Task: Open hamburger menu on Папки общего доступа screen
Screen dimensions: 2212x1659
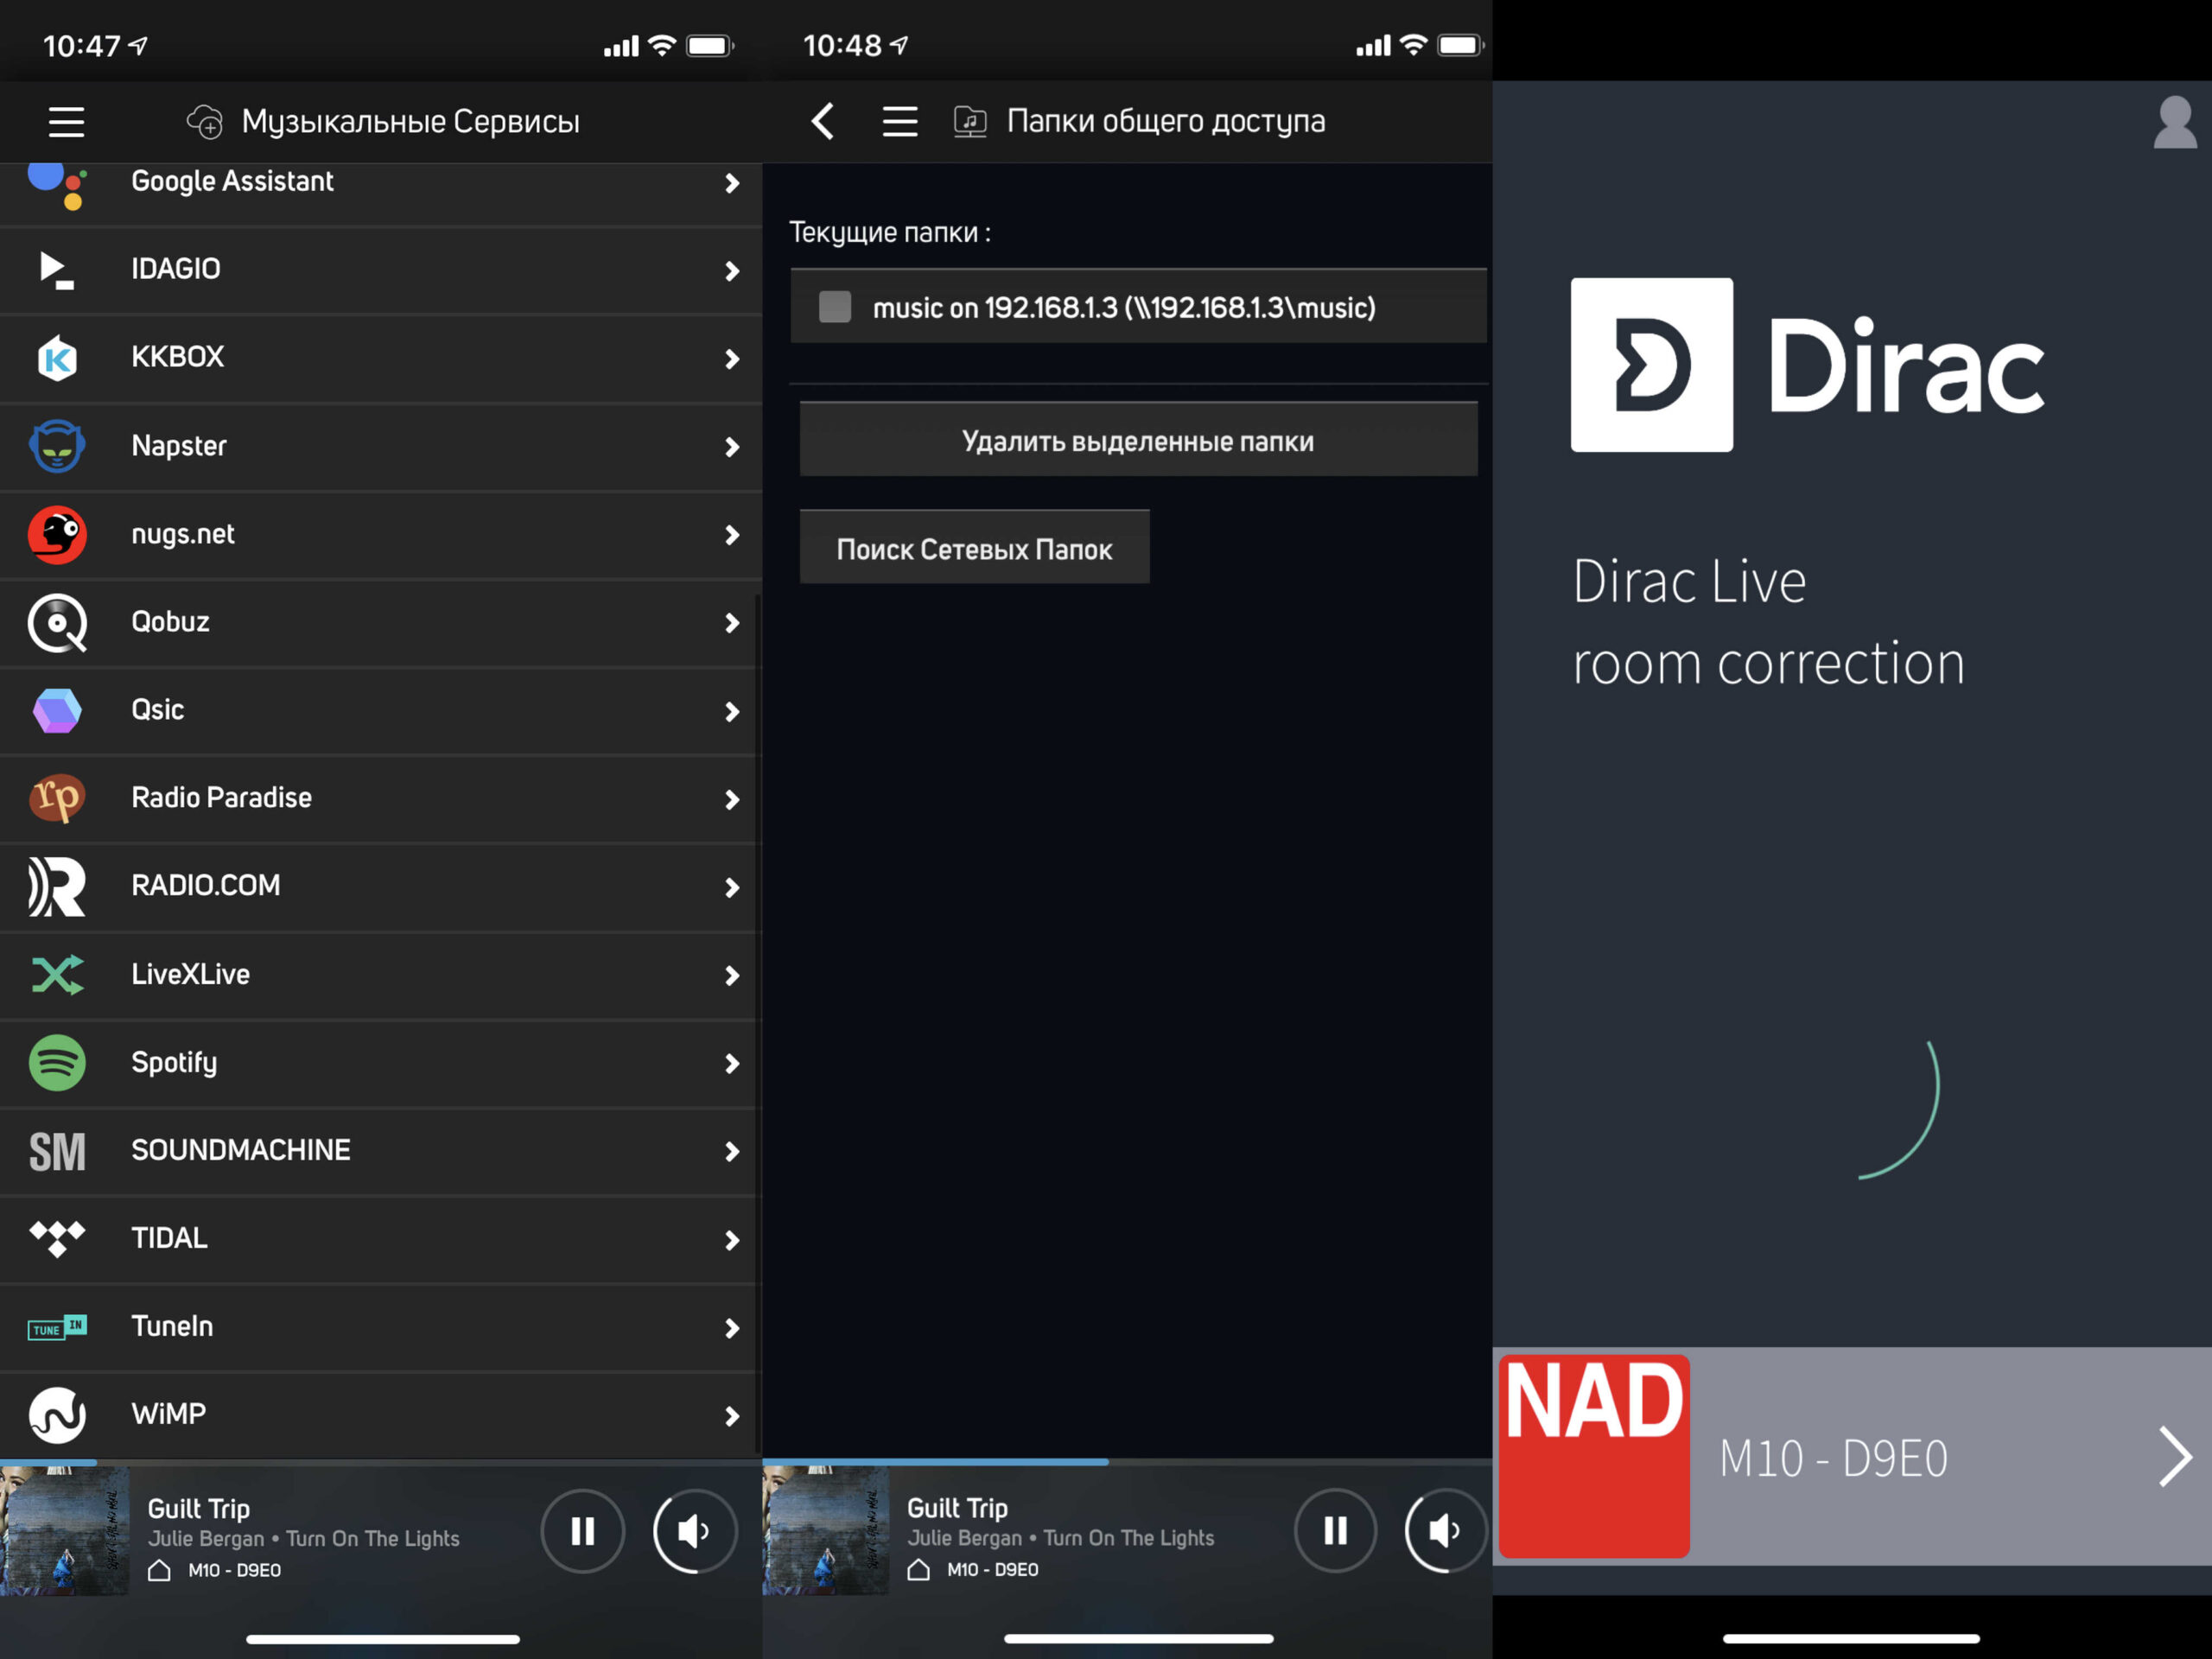Action: point(900,121)
